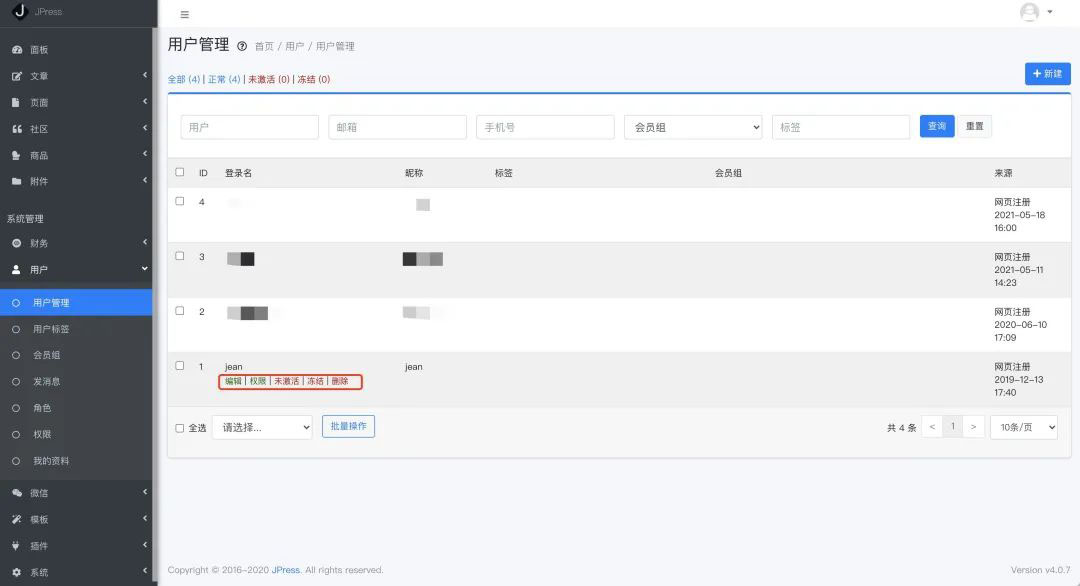This screenshot has width=1080, height=586.
Task: Enable the 全选 checkbox below the table
Action: [x=180, y=428]
